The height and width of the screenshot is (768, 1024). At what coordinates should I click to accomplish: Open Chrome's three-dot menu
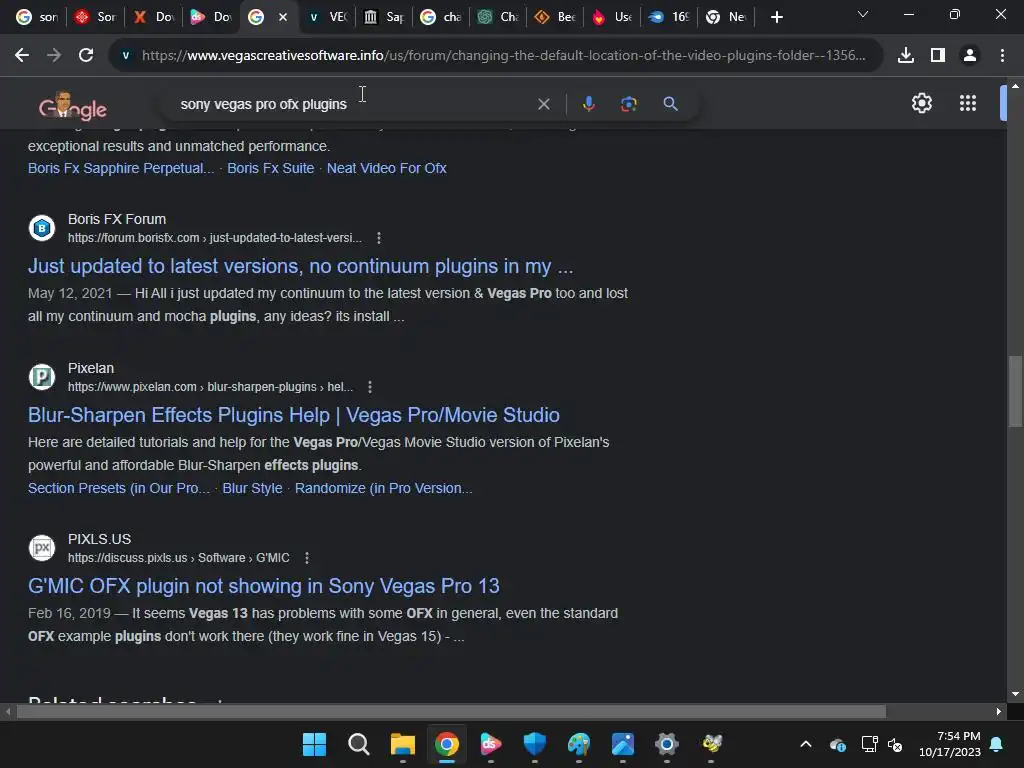pyautogui.click(x=1002, y=56)
